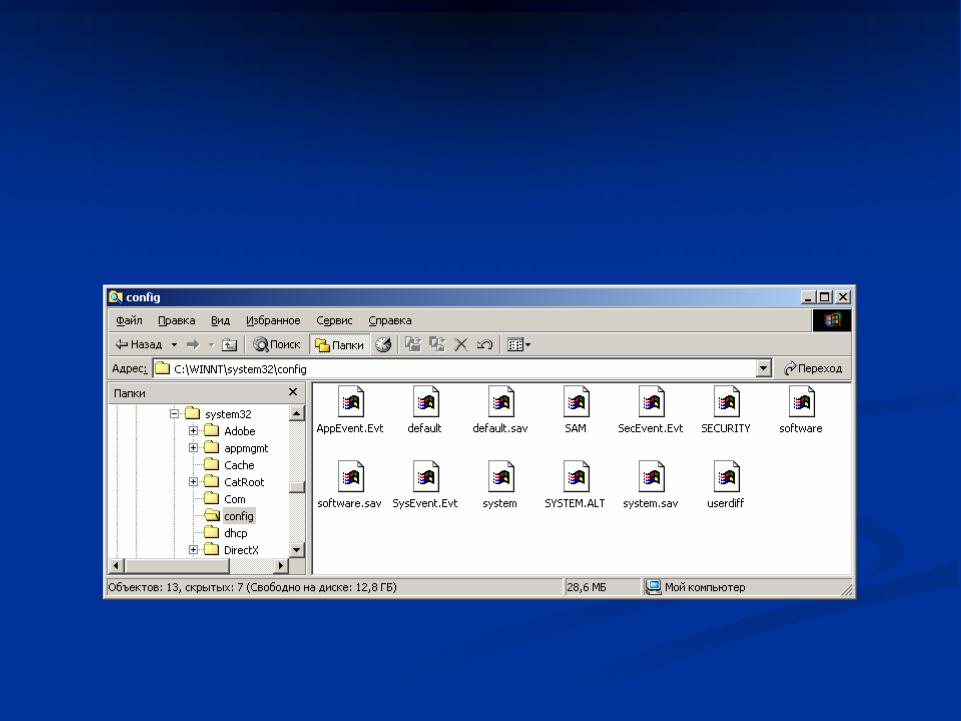Open the Вид menu
This screenshot has width=961, height=721.
click(x=221, y=321)
